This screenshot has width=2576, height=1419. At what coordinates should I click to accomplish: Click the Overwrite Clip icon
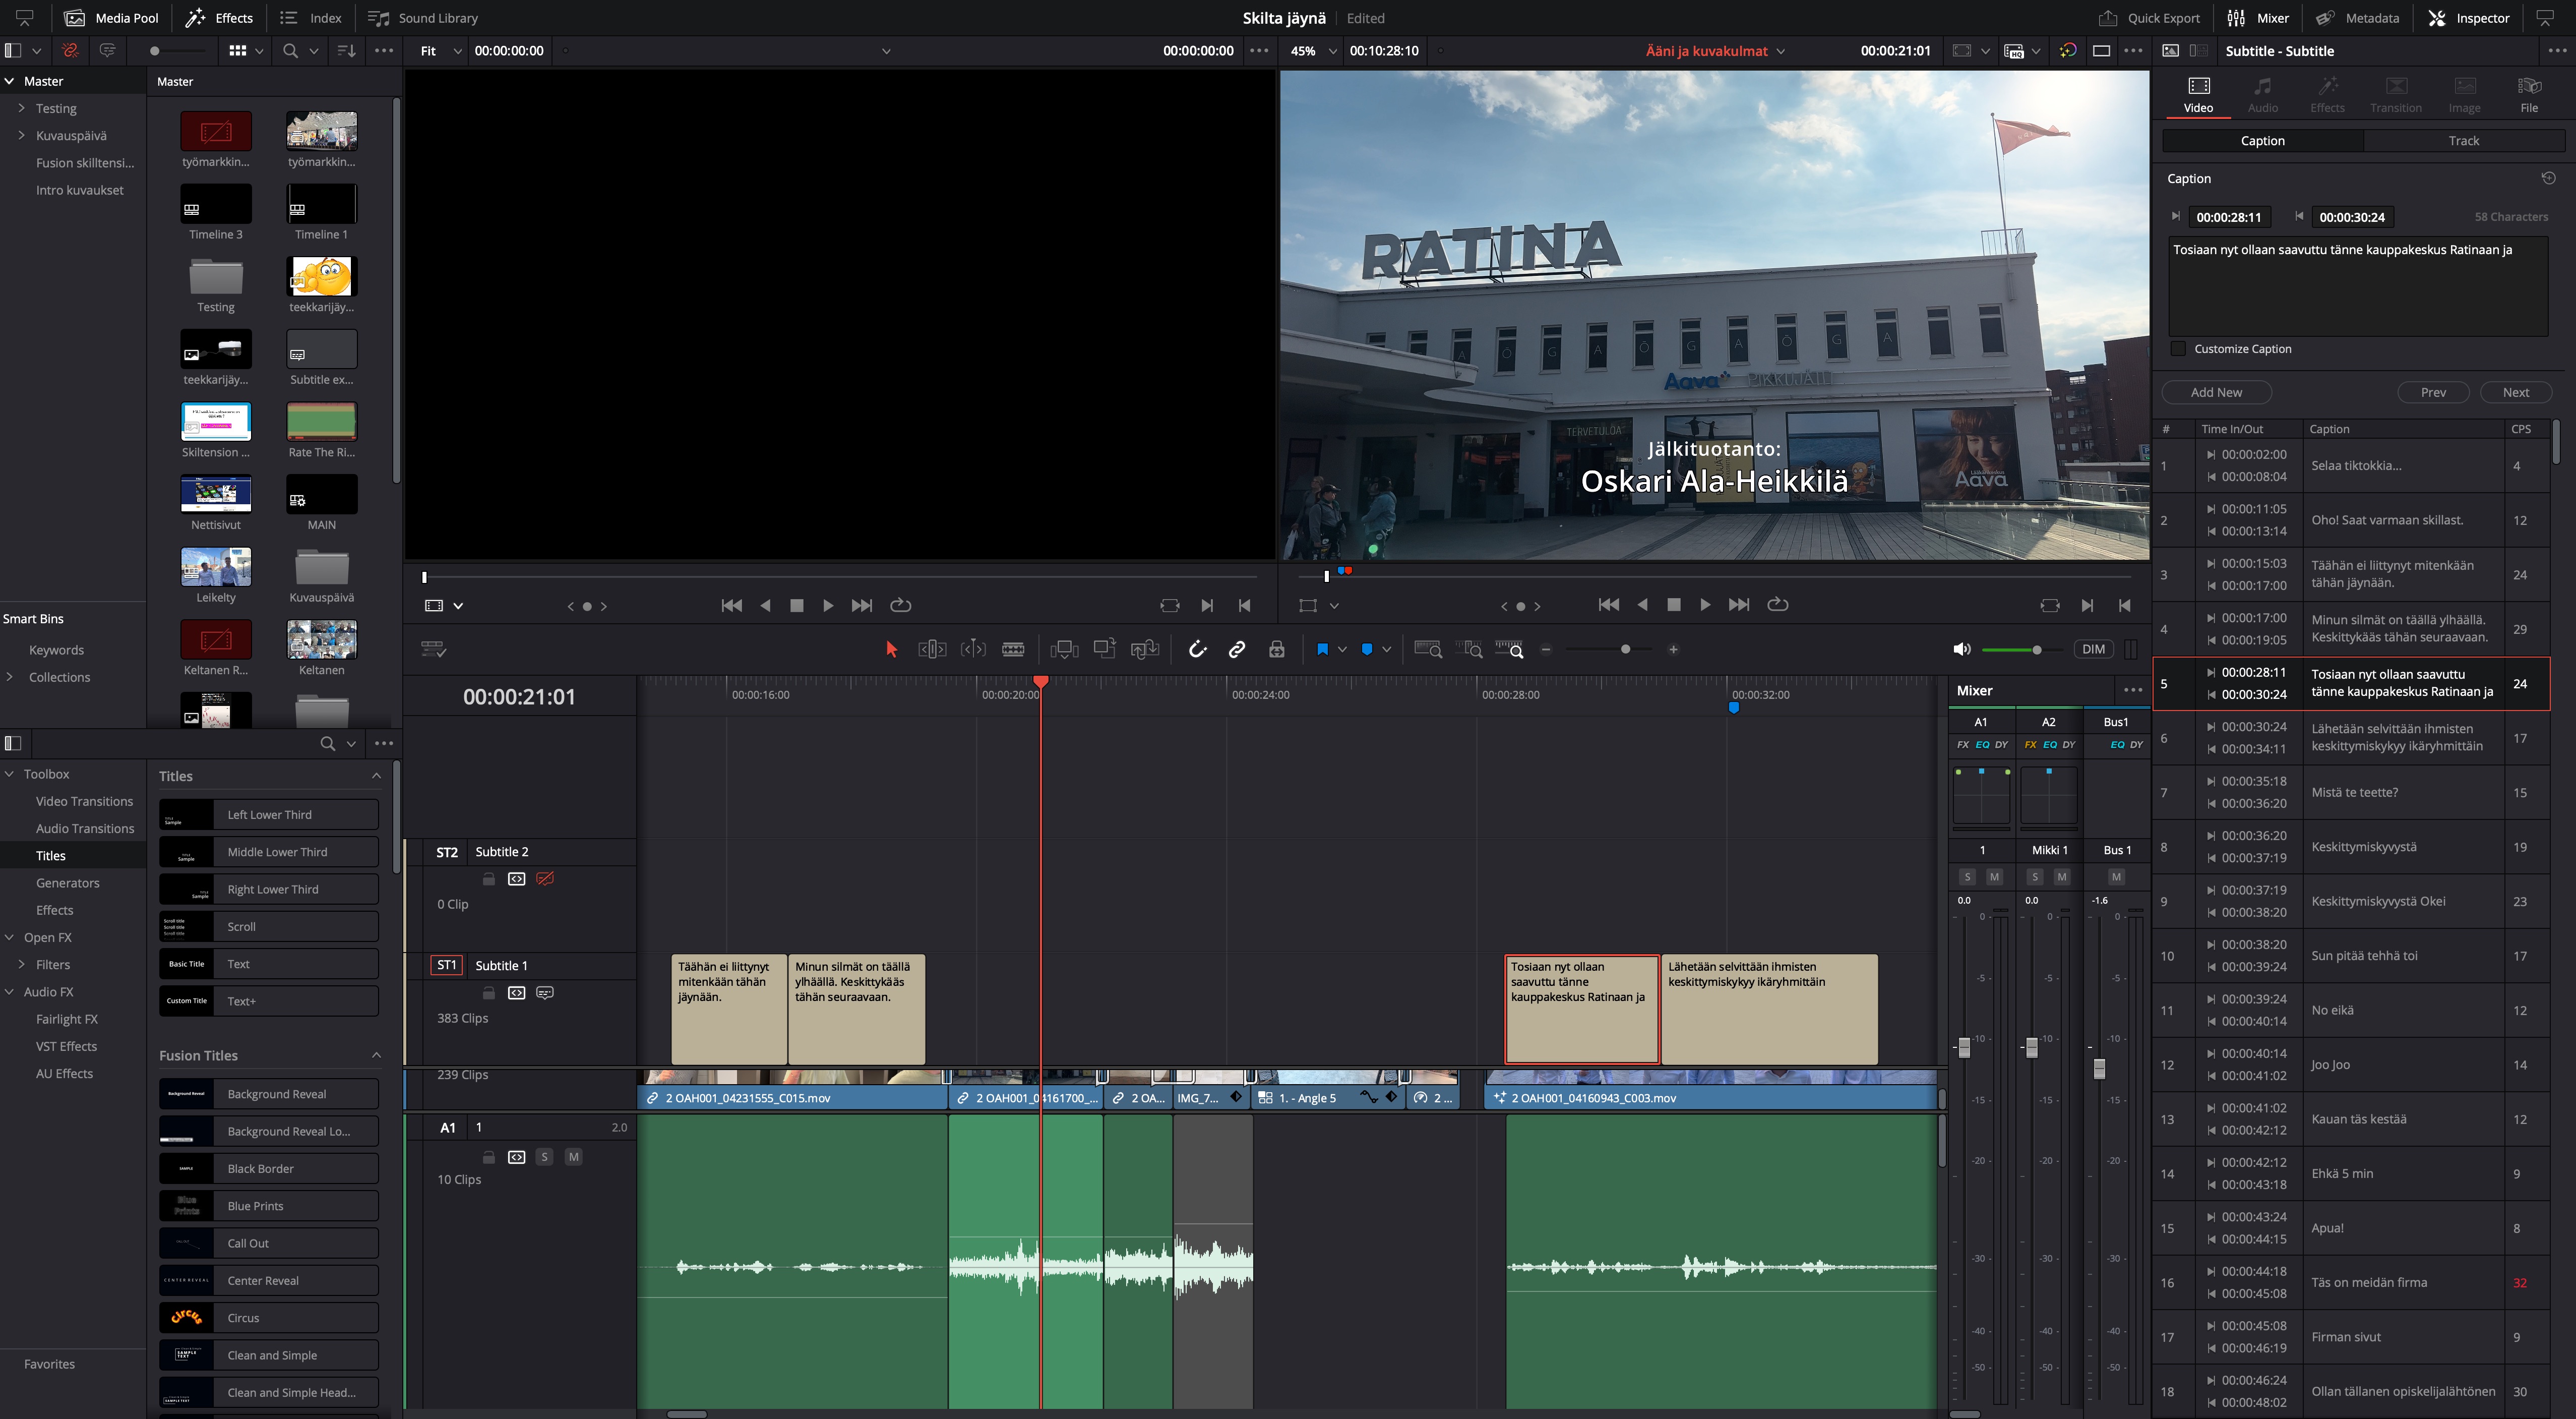point(1105,650)
